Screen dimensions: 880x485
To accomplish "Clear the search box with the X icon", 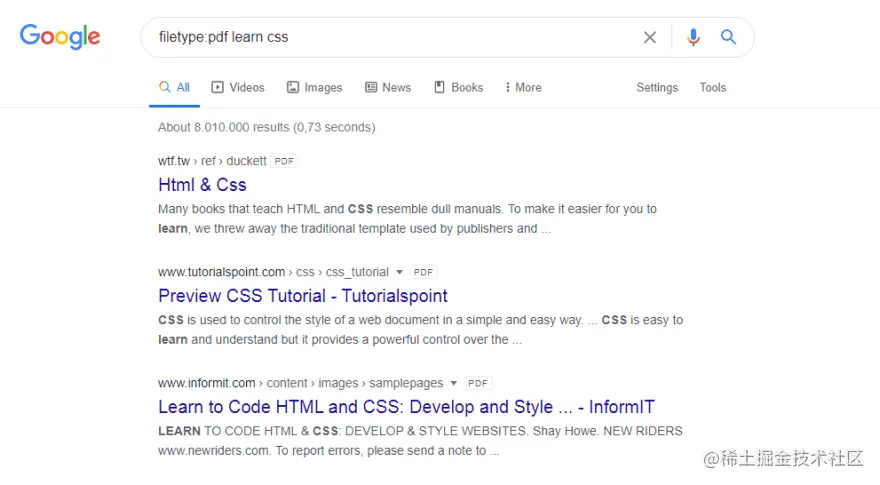I will [x=650, y=37].
